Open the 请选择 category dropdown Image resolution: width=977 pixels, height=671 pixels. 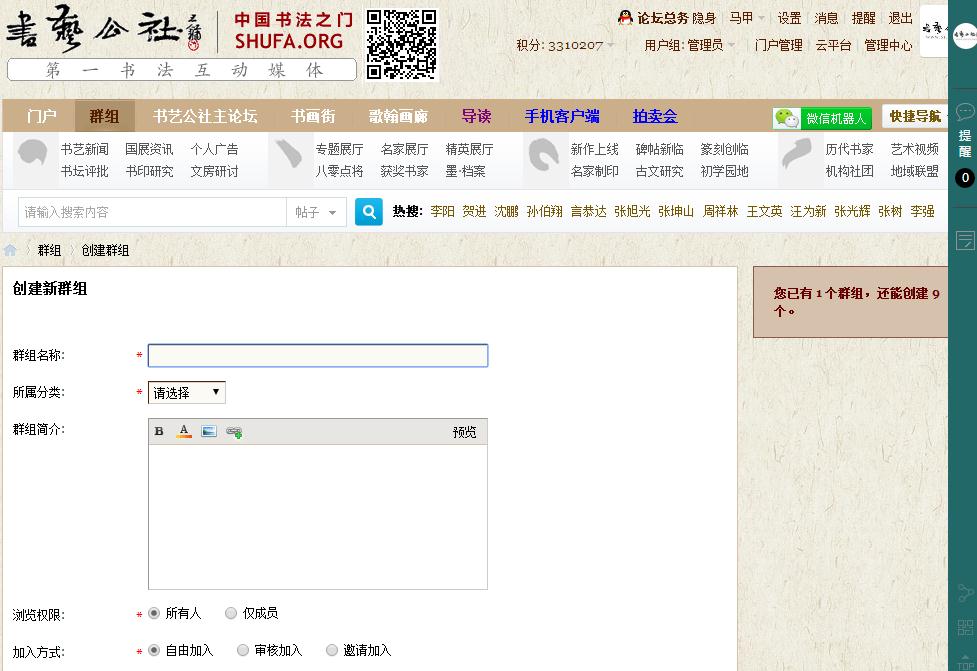tap(187, 393)
